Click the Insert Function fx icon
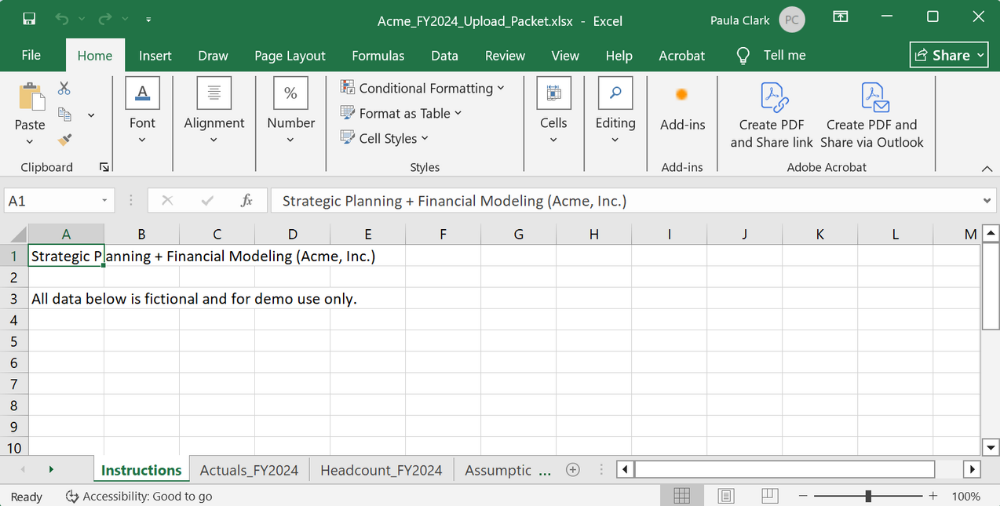 246,201
